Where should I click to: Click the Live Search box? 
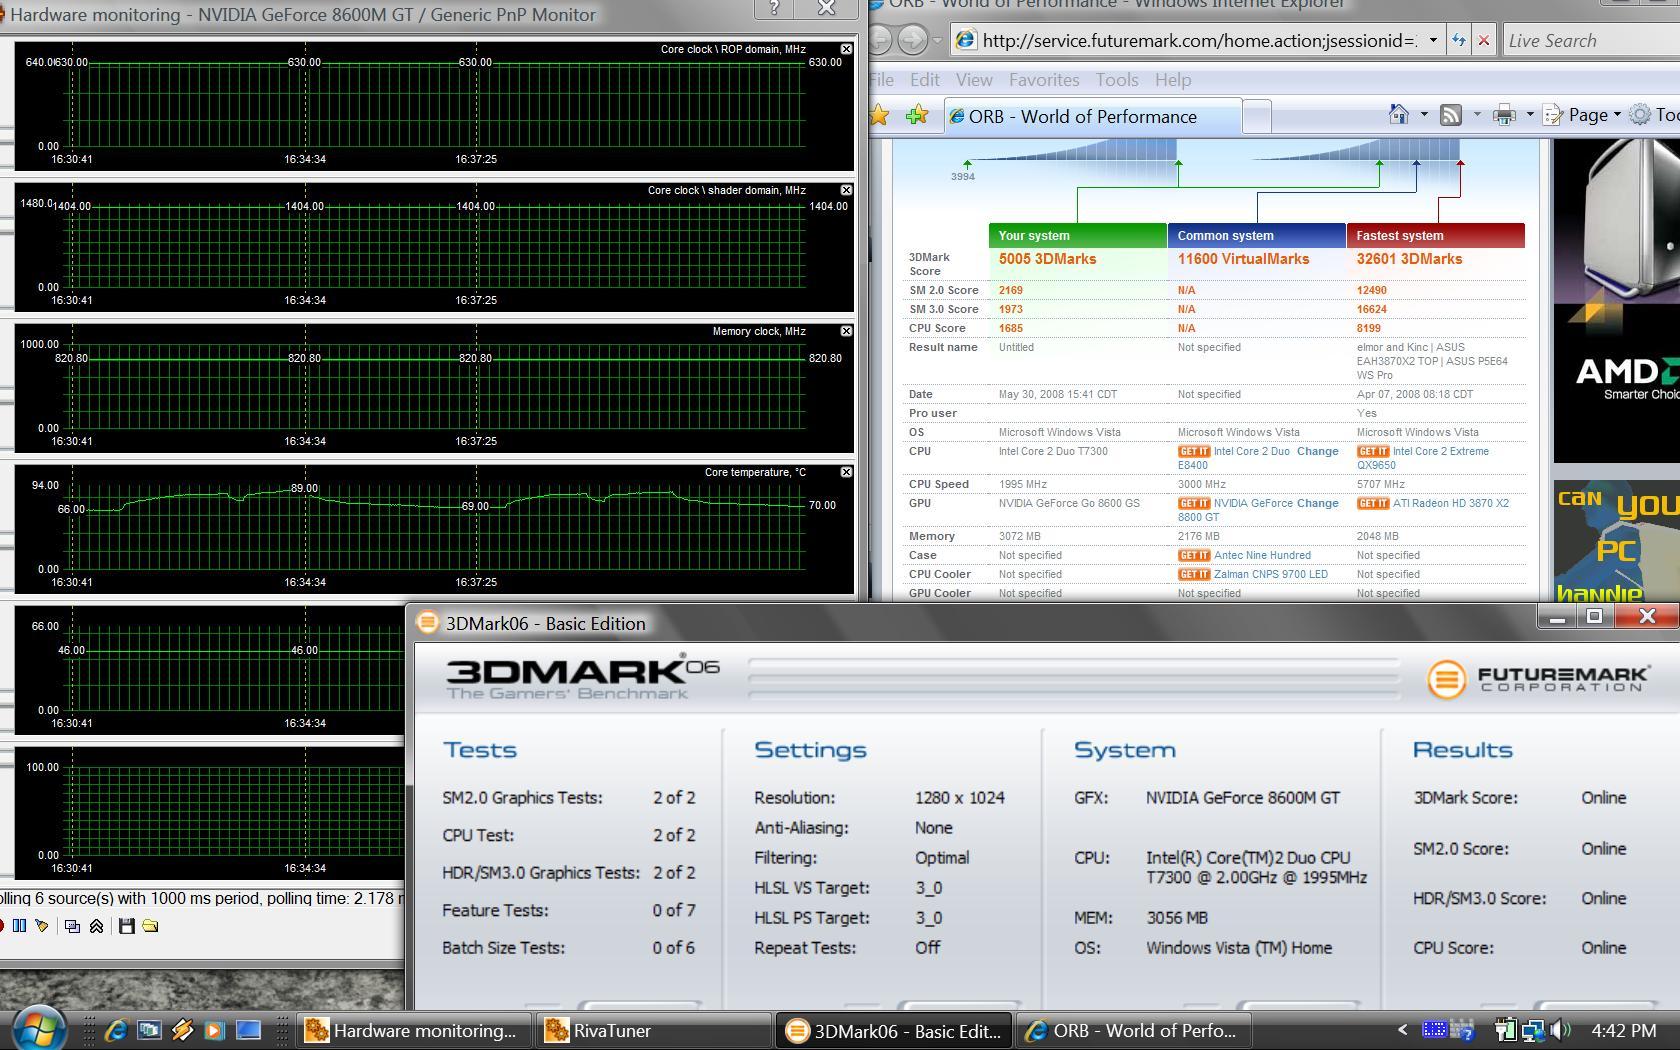(x=1590, y=40)
